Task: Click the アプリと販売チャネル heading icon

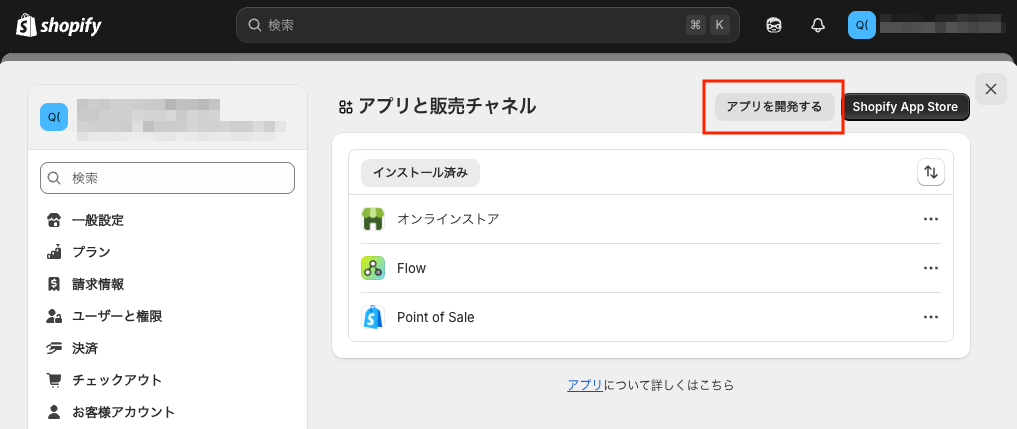Action: point(346,107)
